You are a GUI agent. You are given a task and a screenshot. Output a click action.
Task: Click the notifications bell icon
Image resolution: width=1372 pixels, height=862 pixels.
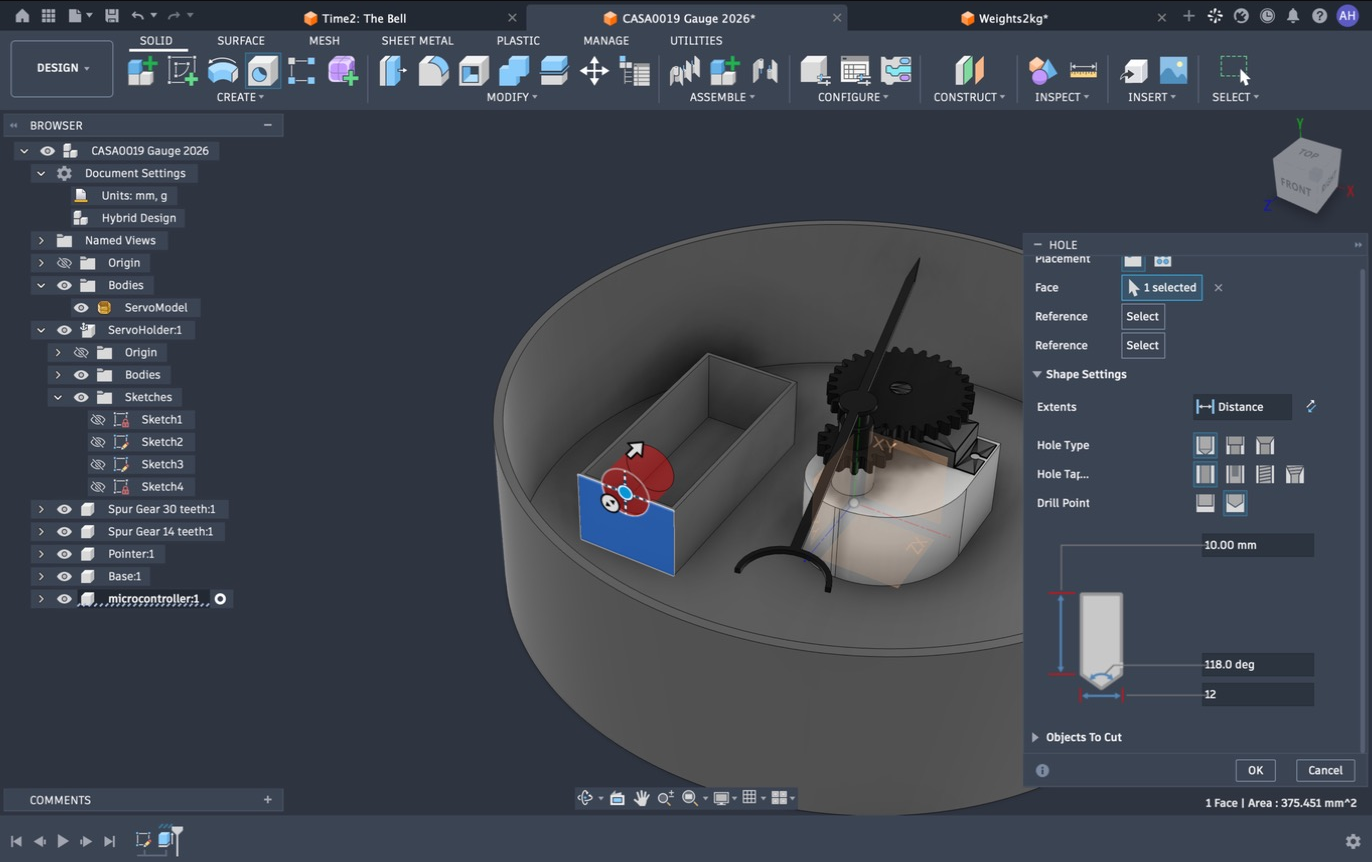pos(1293,16)
